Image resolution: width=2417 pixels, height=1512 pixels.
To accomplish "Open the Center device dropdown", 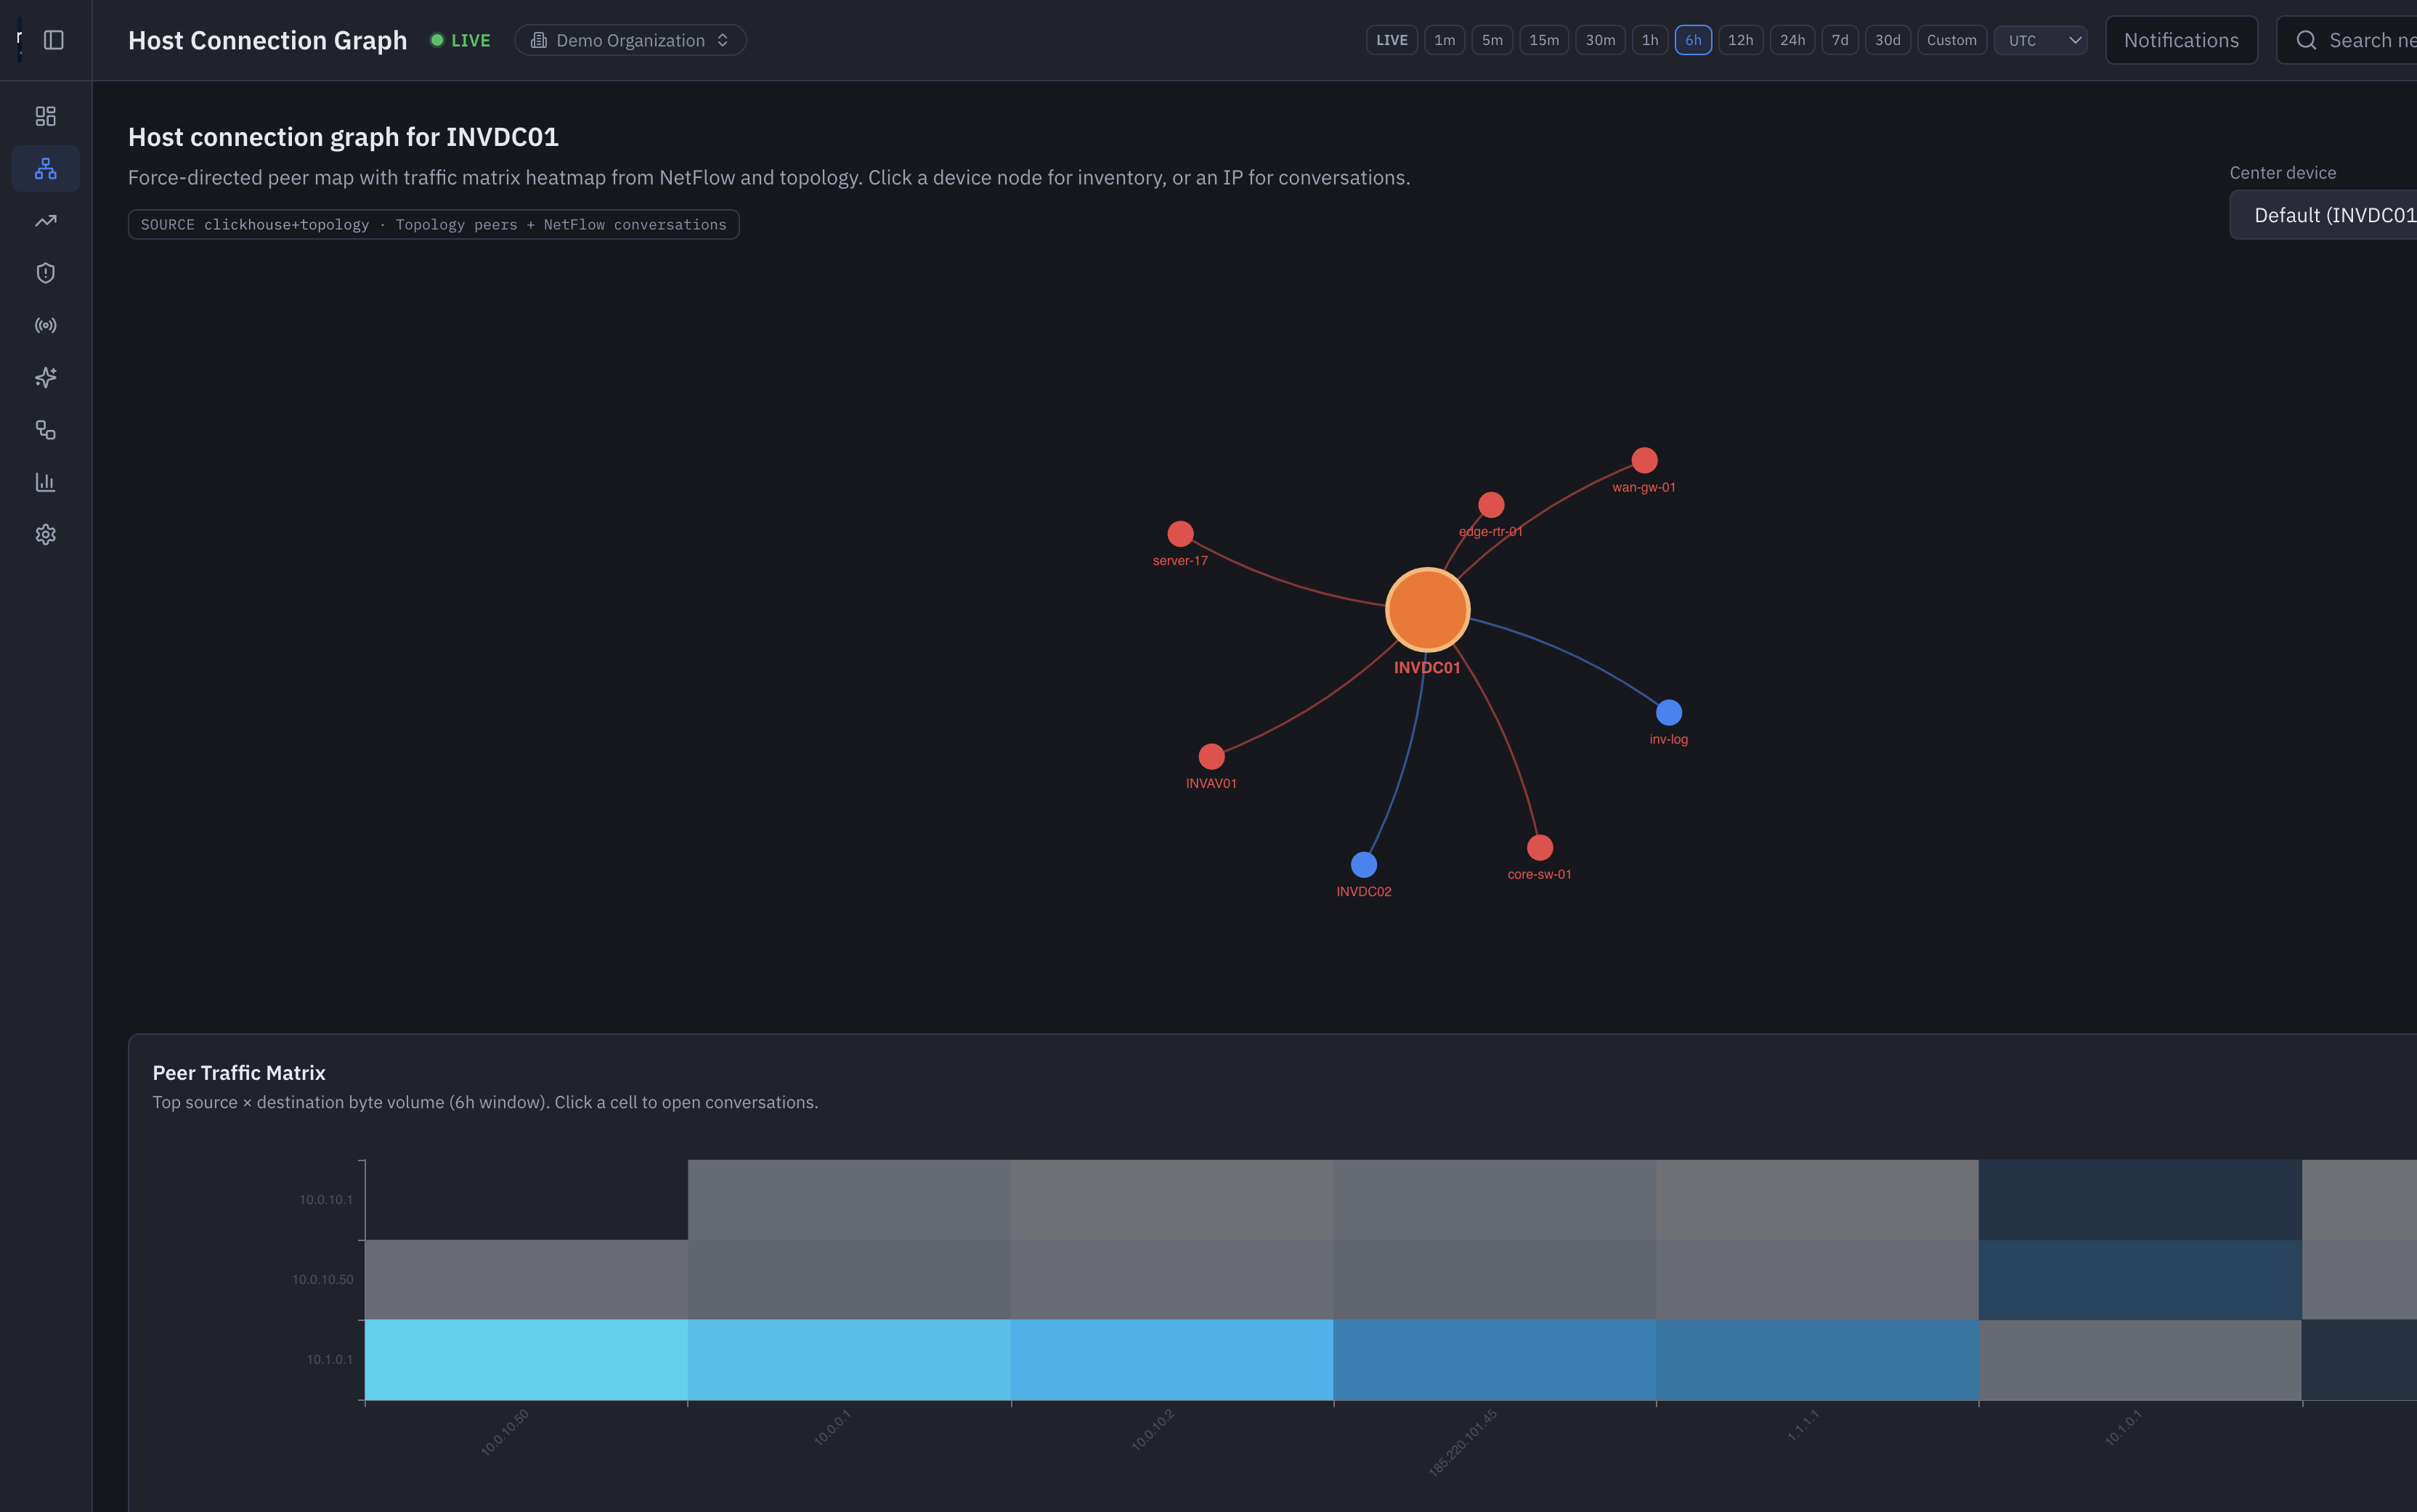I will (2324, 215).
